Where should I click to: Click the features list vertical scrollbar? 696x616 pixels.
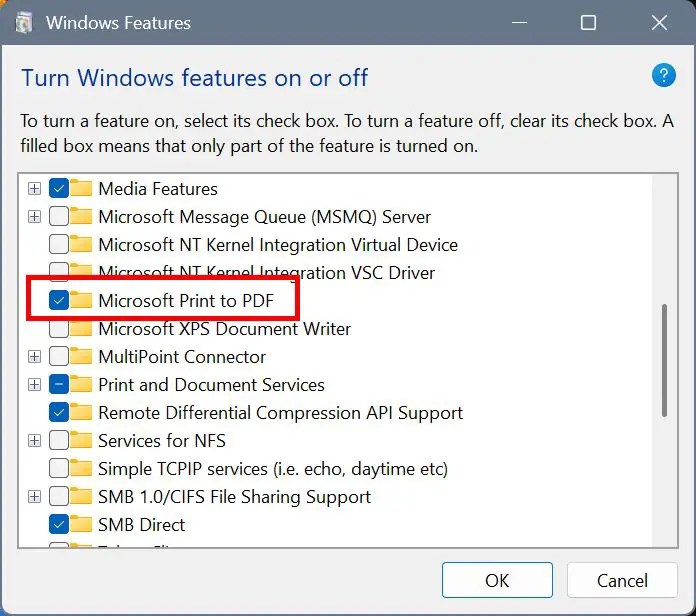664,360
